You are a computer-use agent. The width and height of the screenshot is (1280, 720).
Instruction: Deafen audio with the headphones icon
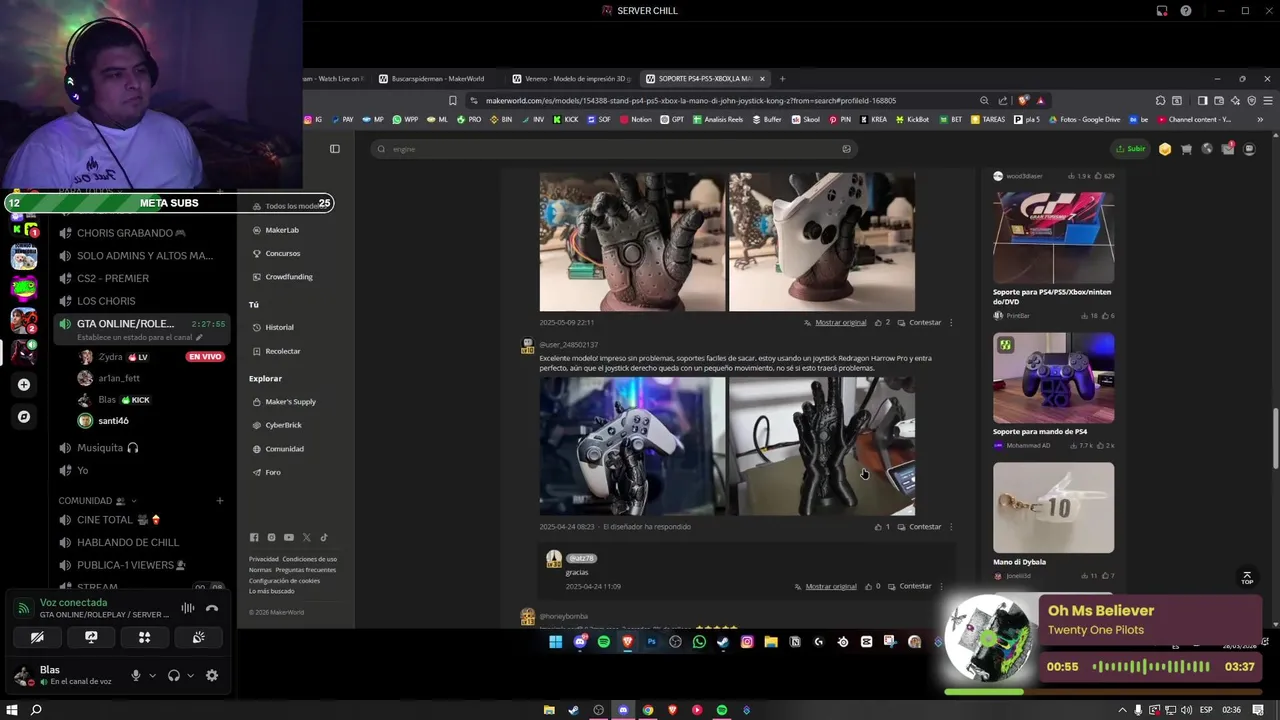click(x=174, y=676)
